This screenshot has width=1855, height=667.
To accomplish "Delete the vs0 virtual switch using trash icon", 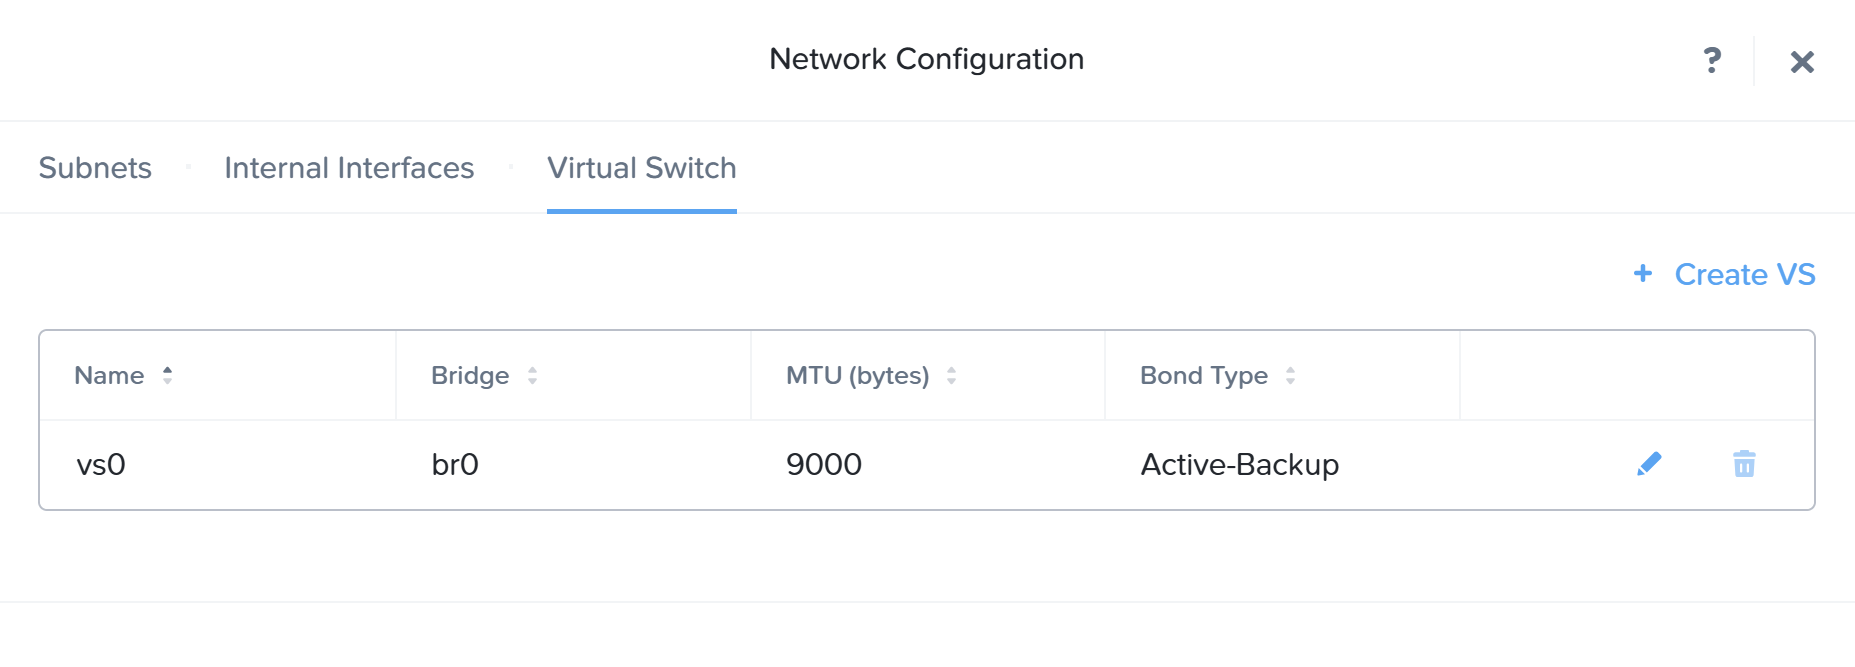I will [1744, 463].
